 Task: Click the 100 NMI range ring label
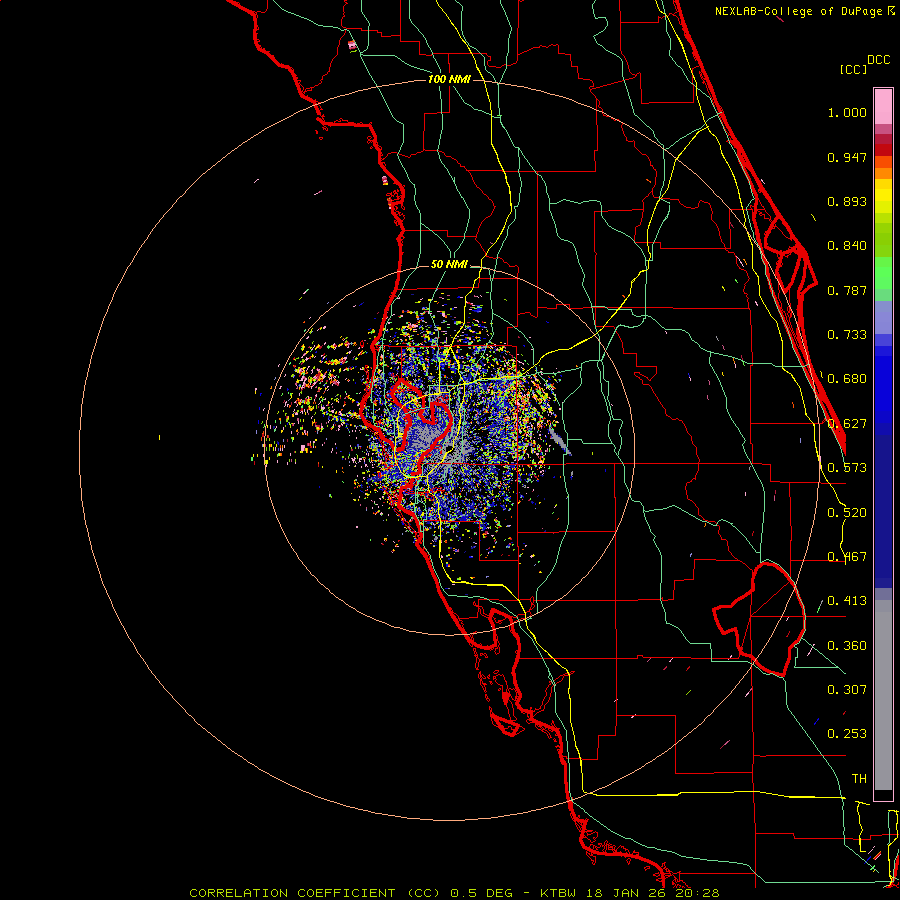click(x=449, y=79)
